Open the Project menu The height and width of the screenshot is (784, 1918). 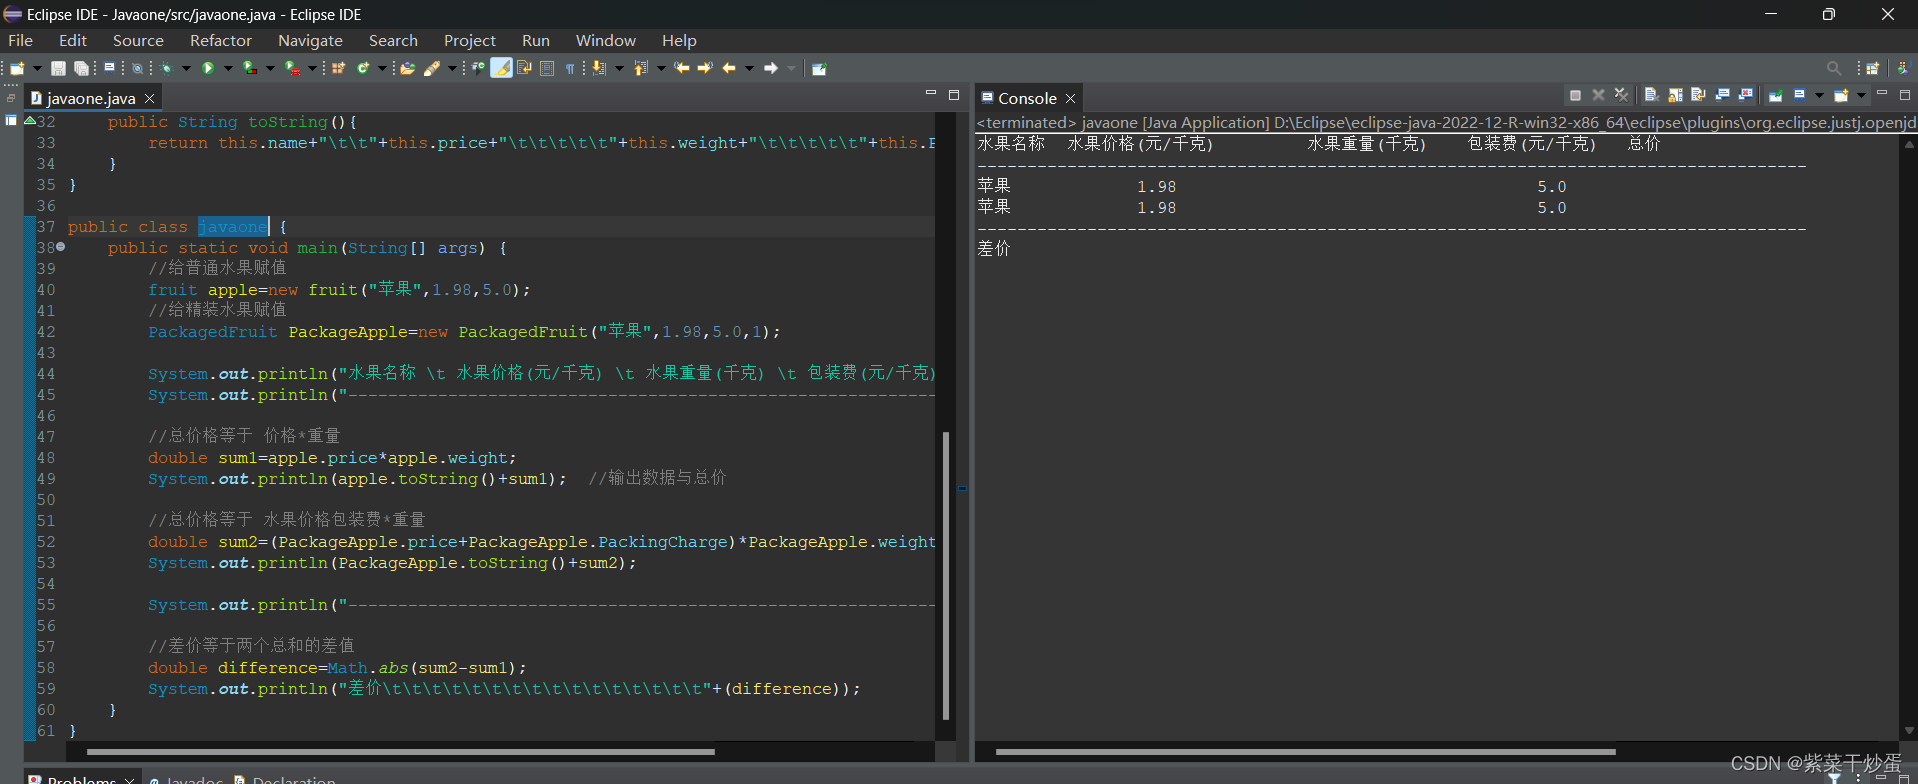coord(470,40)
